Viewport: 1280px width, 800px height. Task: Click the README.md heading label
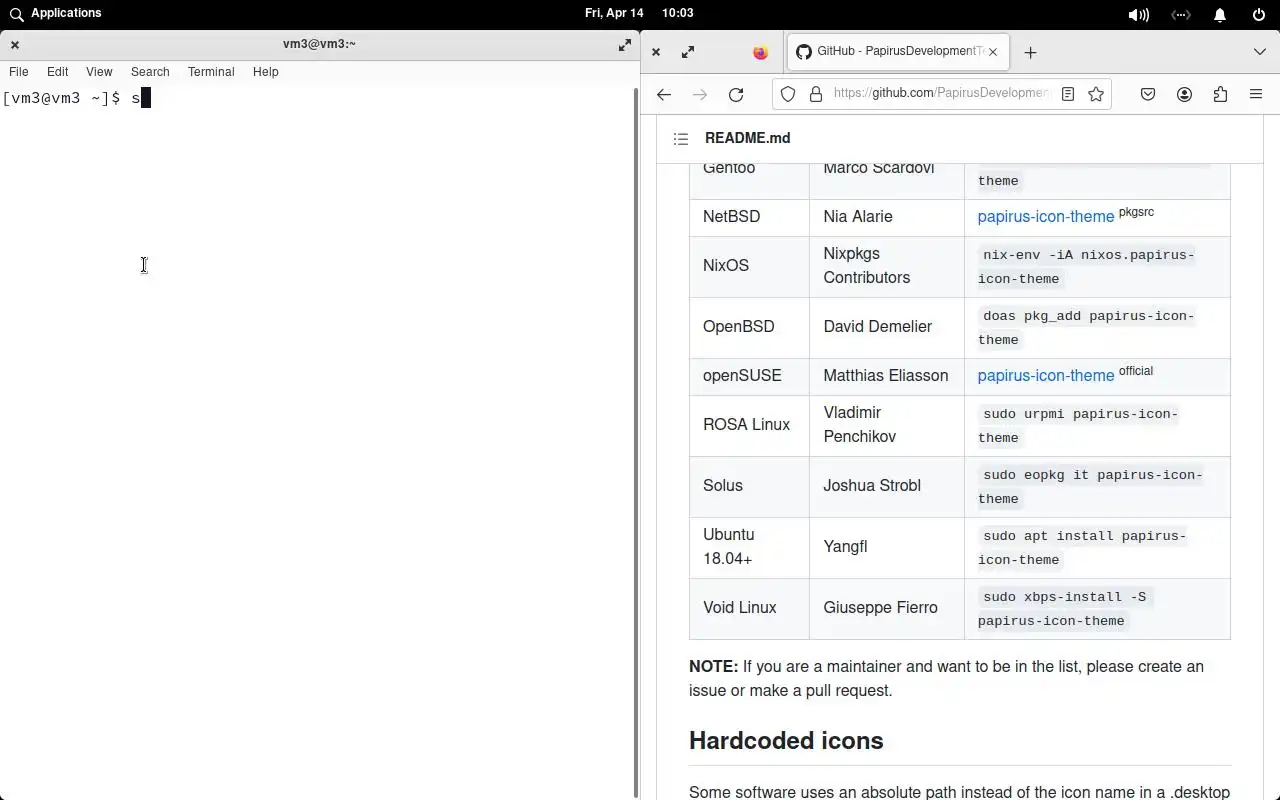pyautogui.click(x=748, y=138)
